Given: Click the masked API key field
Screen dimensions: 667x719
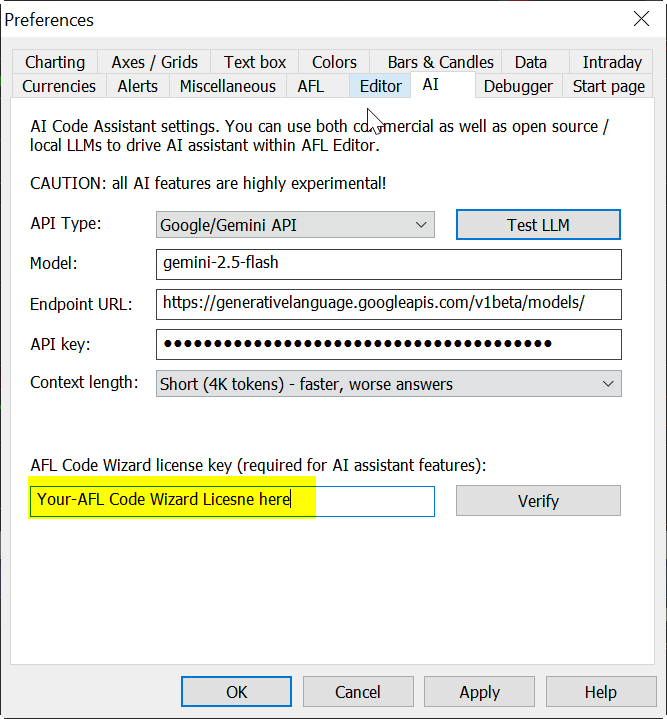Looking at the screenshot, I should tap(388, 344).
